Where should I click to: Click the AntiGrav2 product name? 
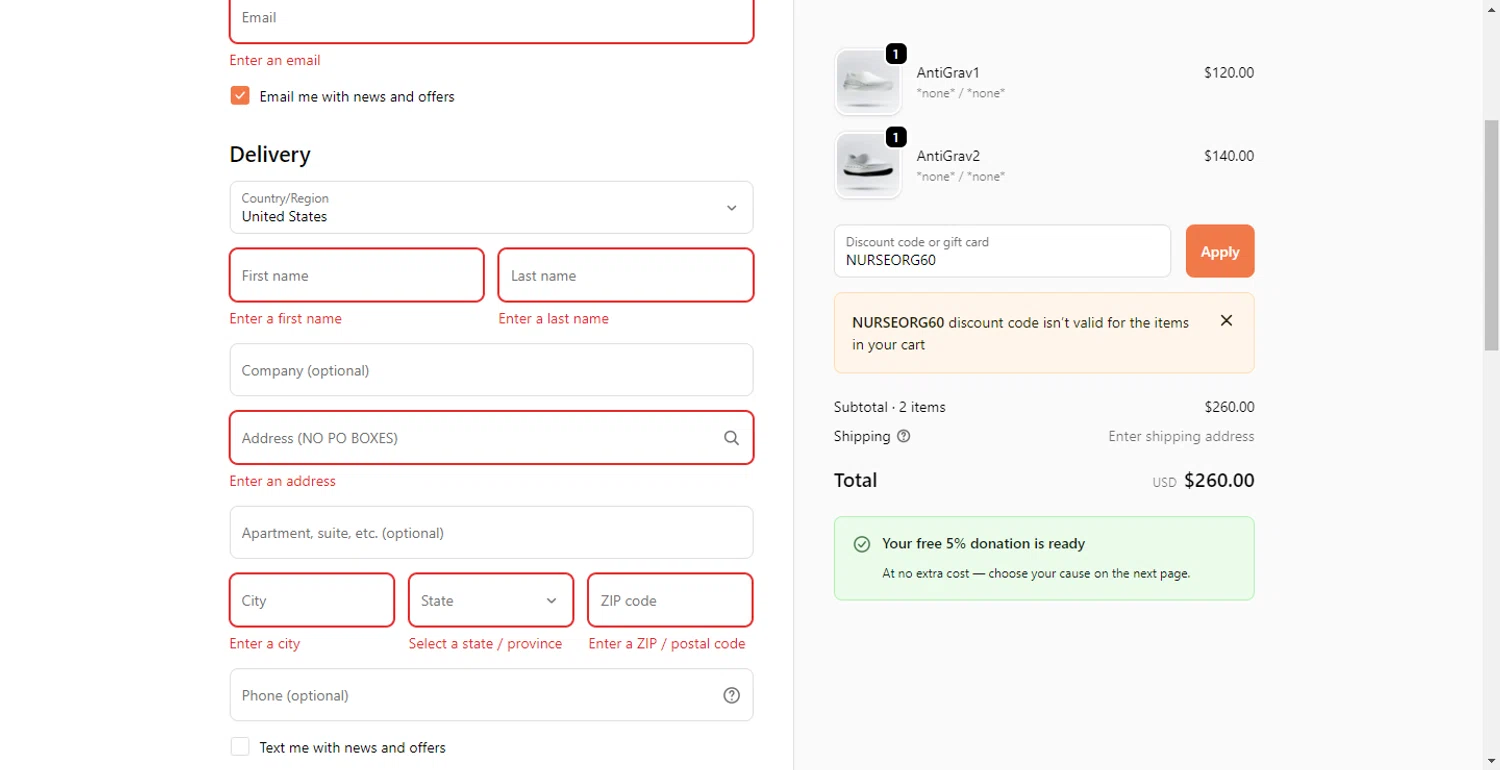948,156
